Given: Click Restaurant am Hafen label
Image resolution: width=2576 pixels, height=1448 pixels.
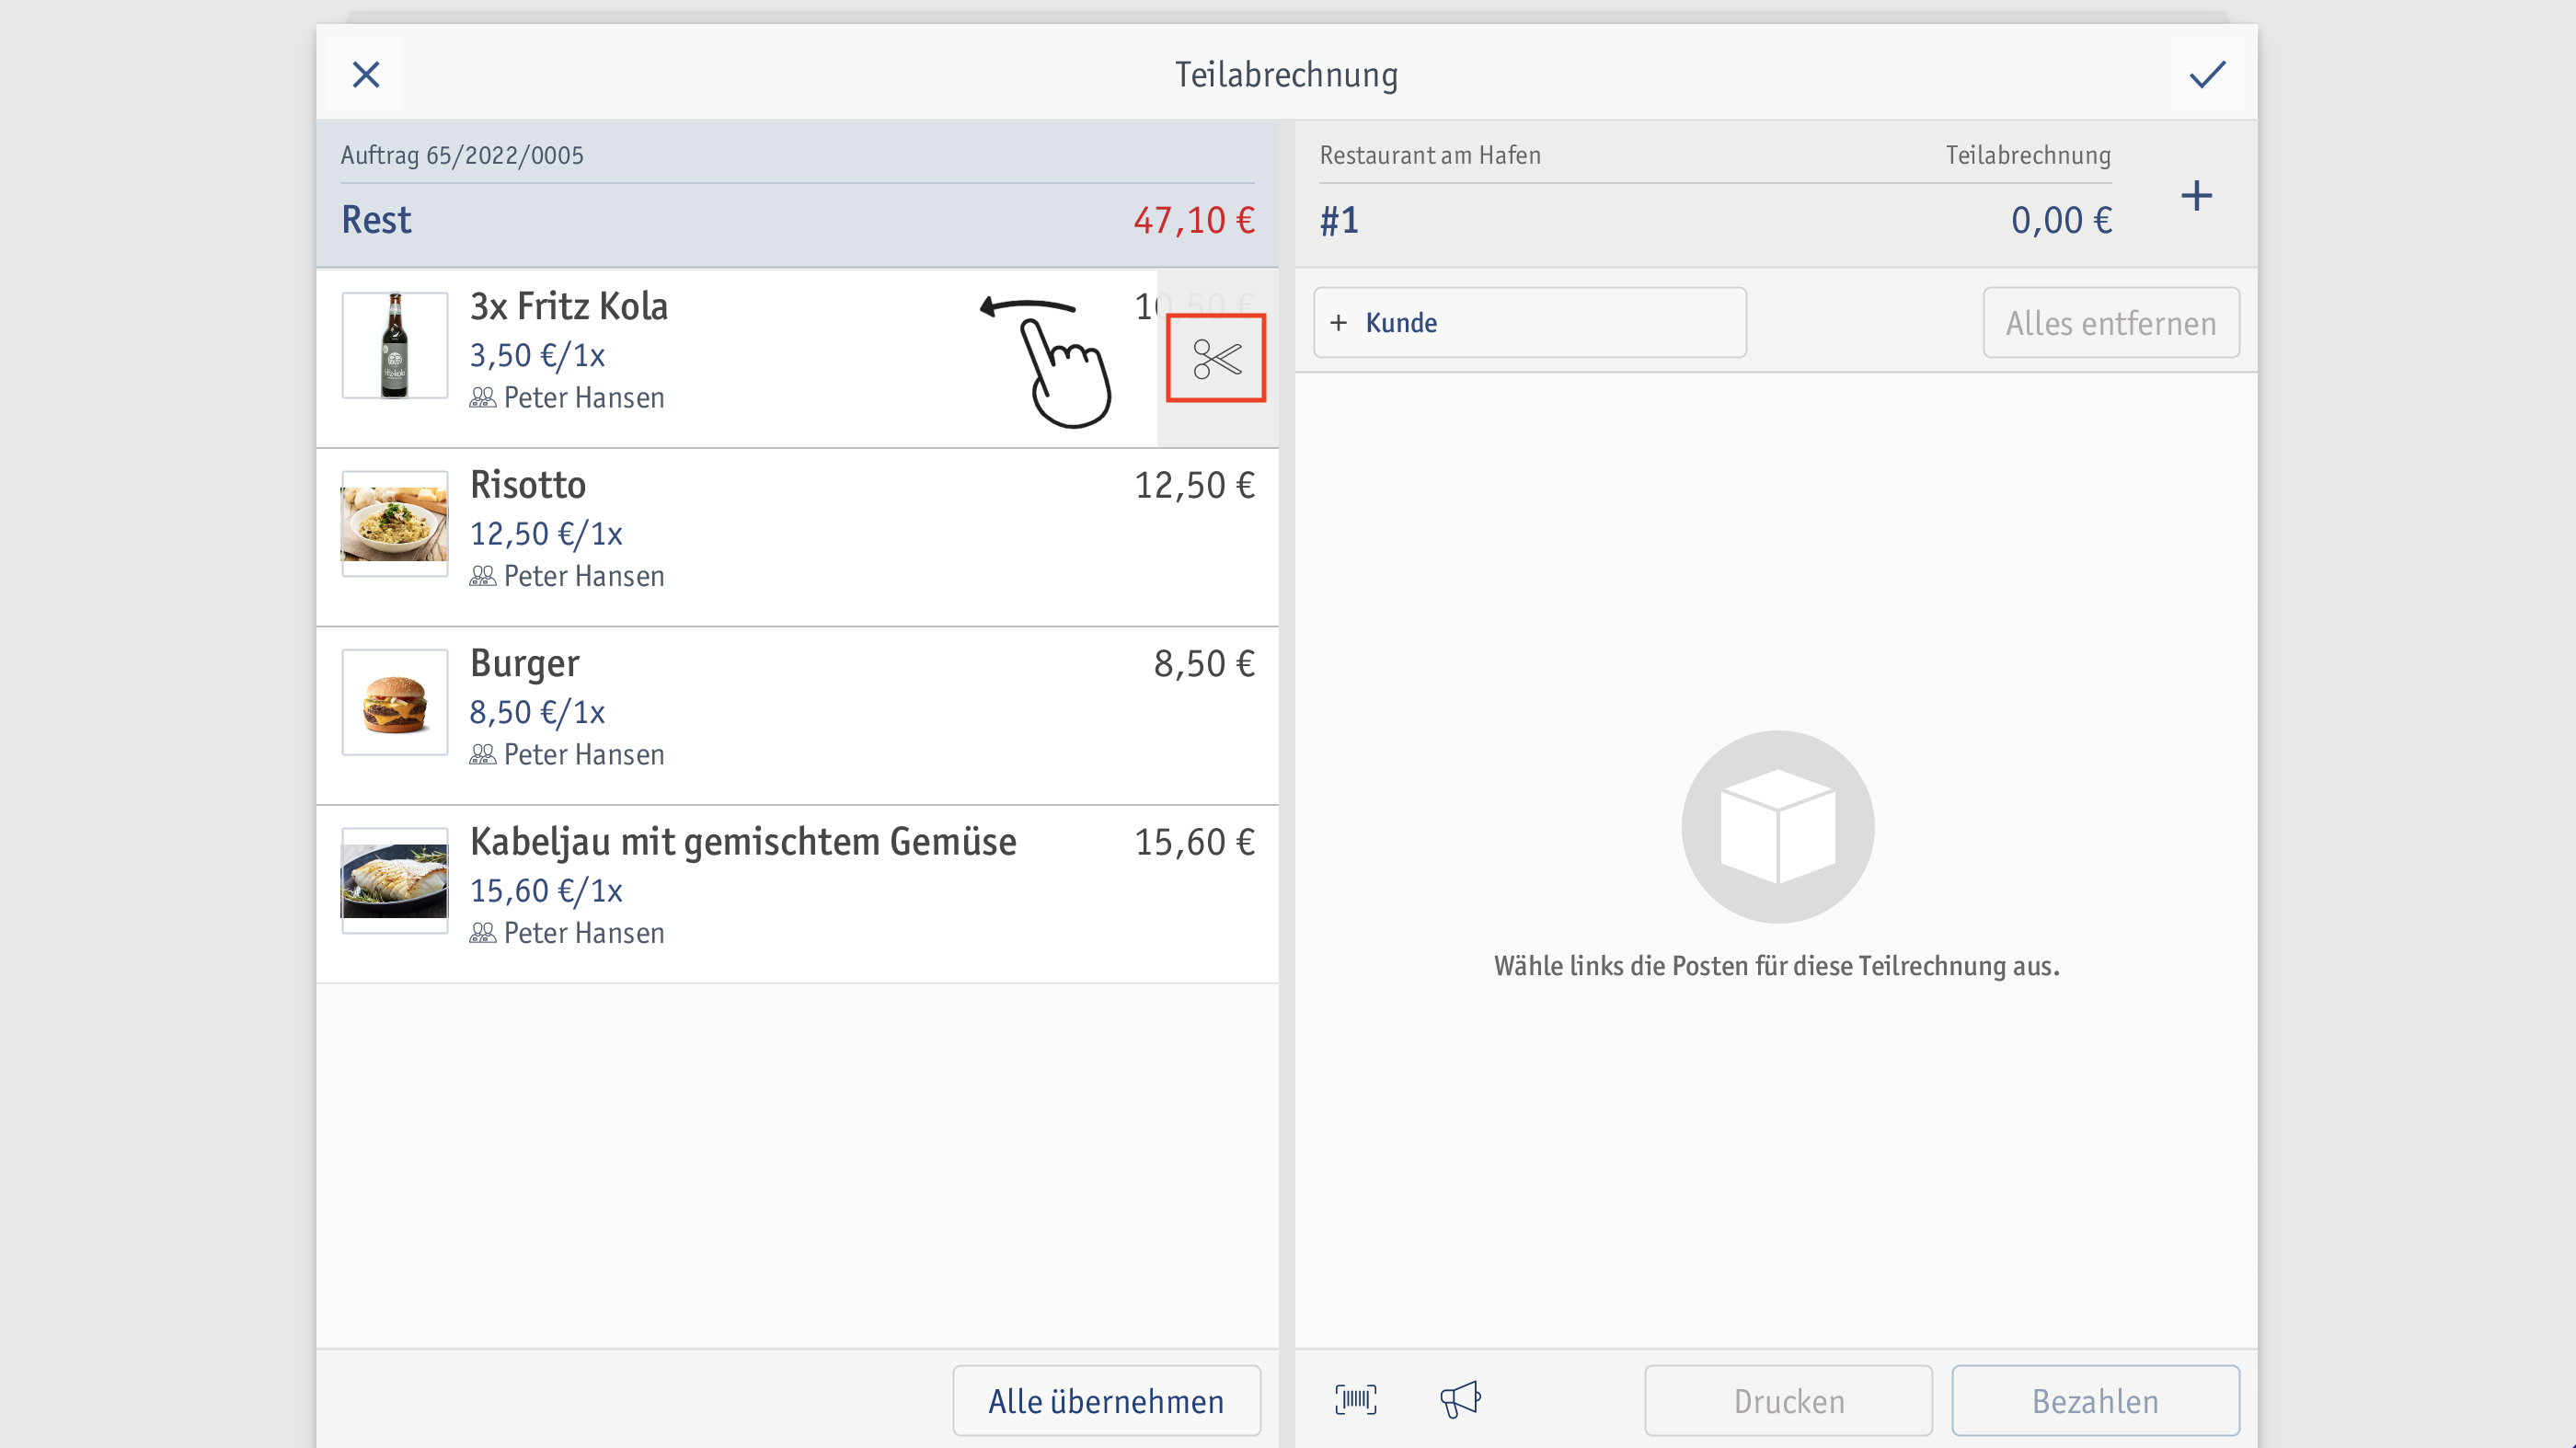Looking at the screenshot, I should click(1430, 155).
